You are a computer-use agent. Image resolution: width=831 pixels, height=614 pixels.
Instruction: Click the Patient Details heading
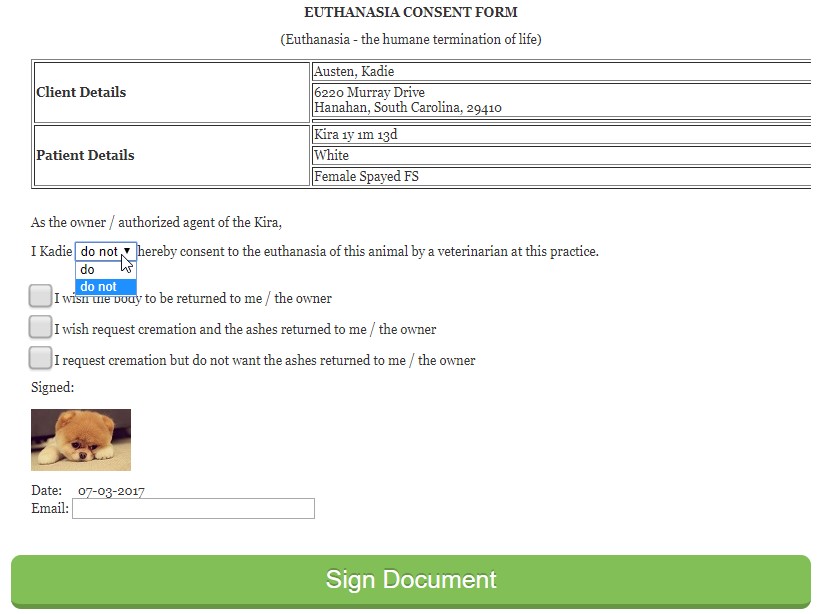[x=85, y=155]
